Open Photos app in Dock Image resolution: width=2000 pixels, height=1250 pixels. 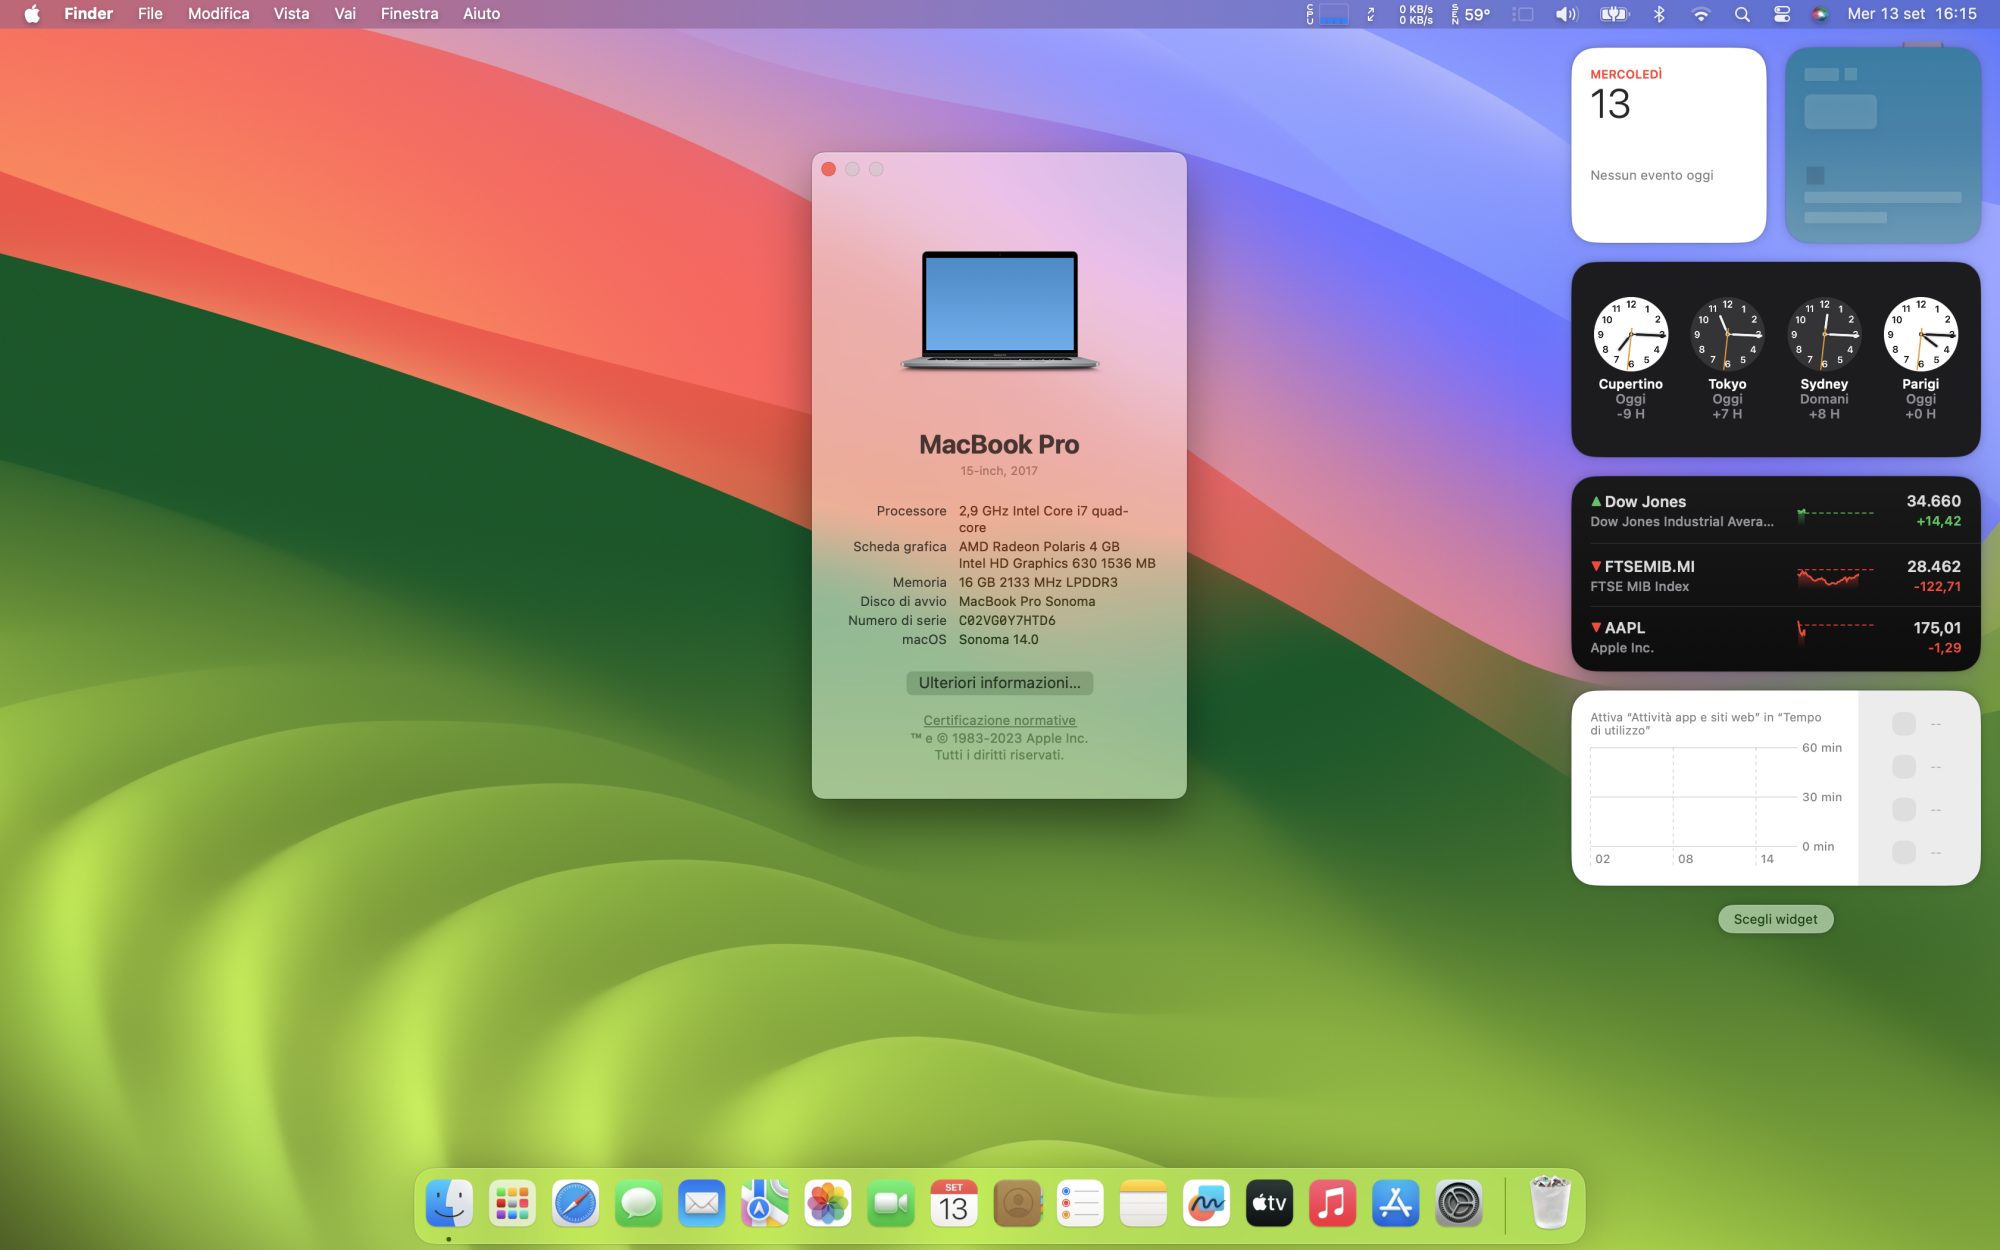point(828,1203)
